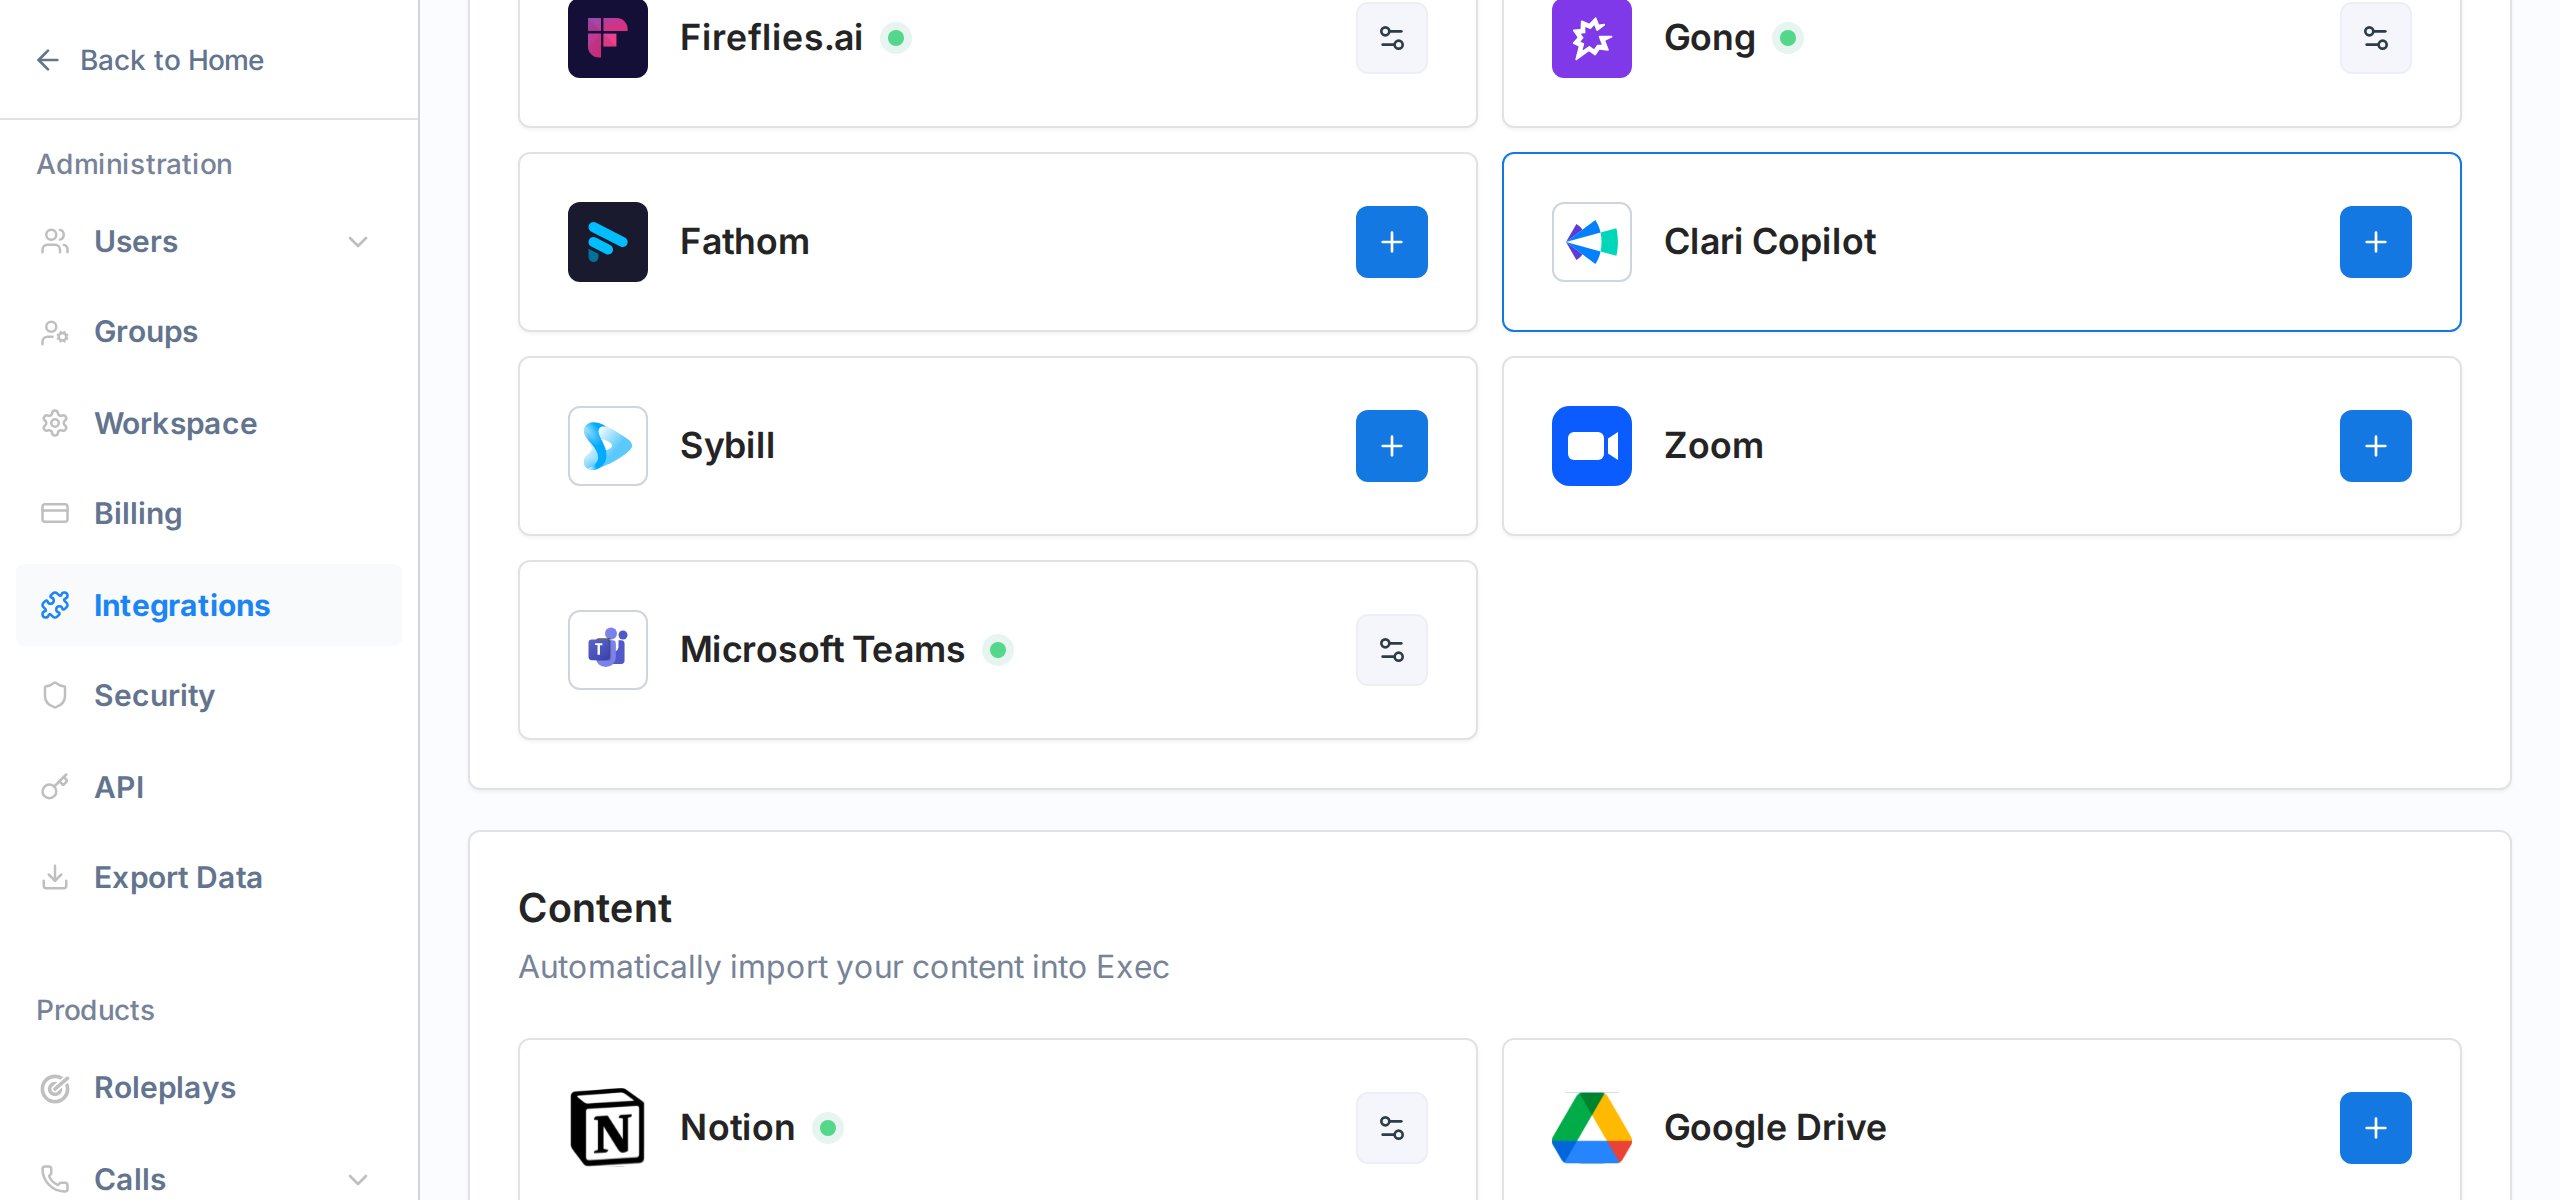Open the Export Data page
This screenshot has width=2560, height=1200.
(x=208, y=878)
